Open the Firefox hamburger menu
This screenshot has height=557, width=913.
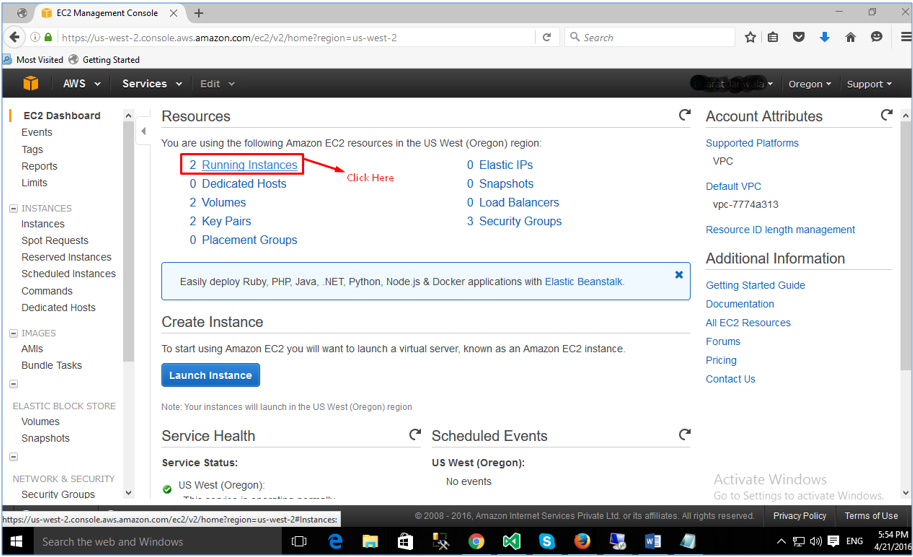(906, 37)
